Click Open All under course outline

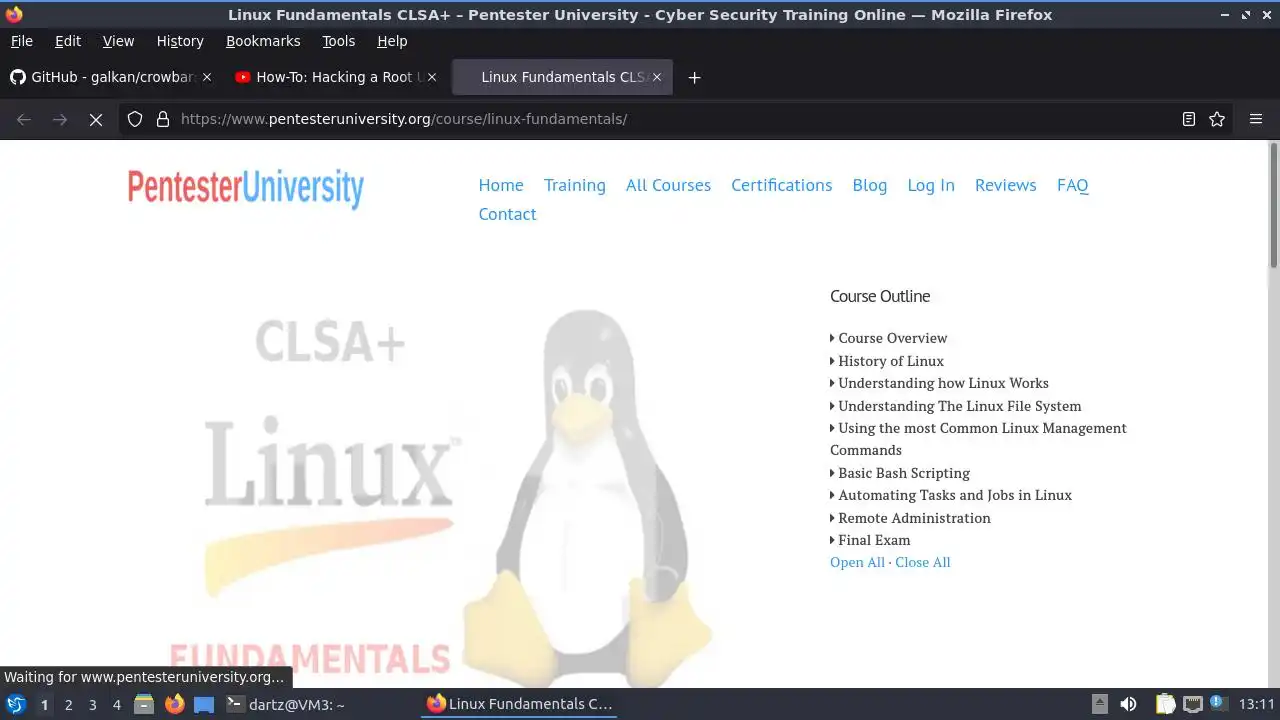click(857, 562)
